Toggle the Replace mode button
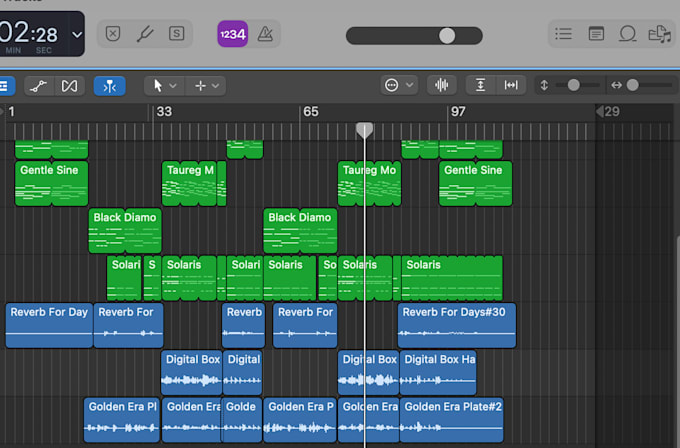 coord(113,33)
